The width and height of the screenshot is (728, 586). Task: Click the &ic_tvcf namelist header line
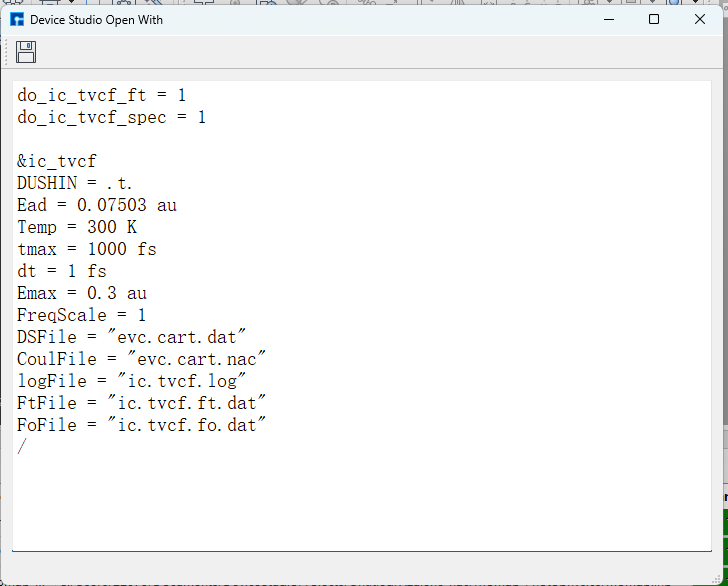tap(57, 162)
